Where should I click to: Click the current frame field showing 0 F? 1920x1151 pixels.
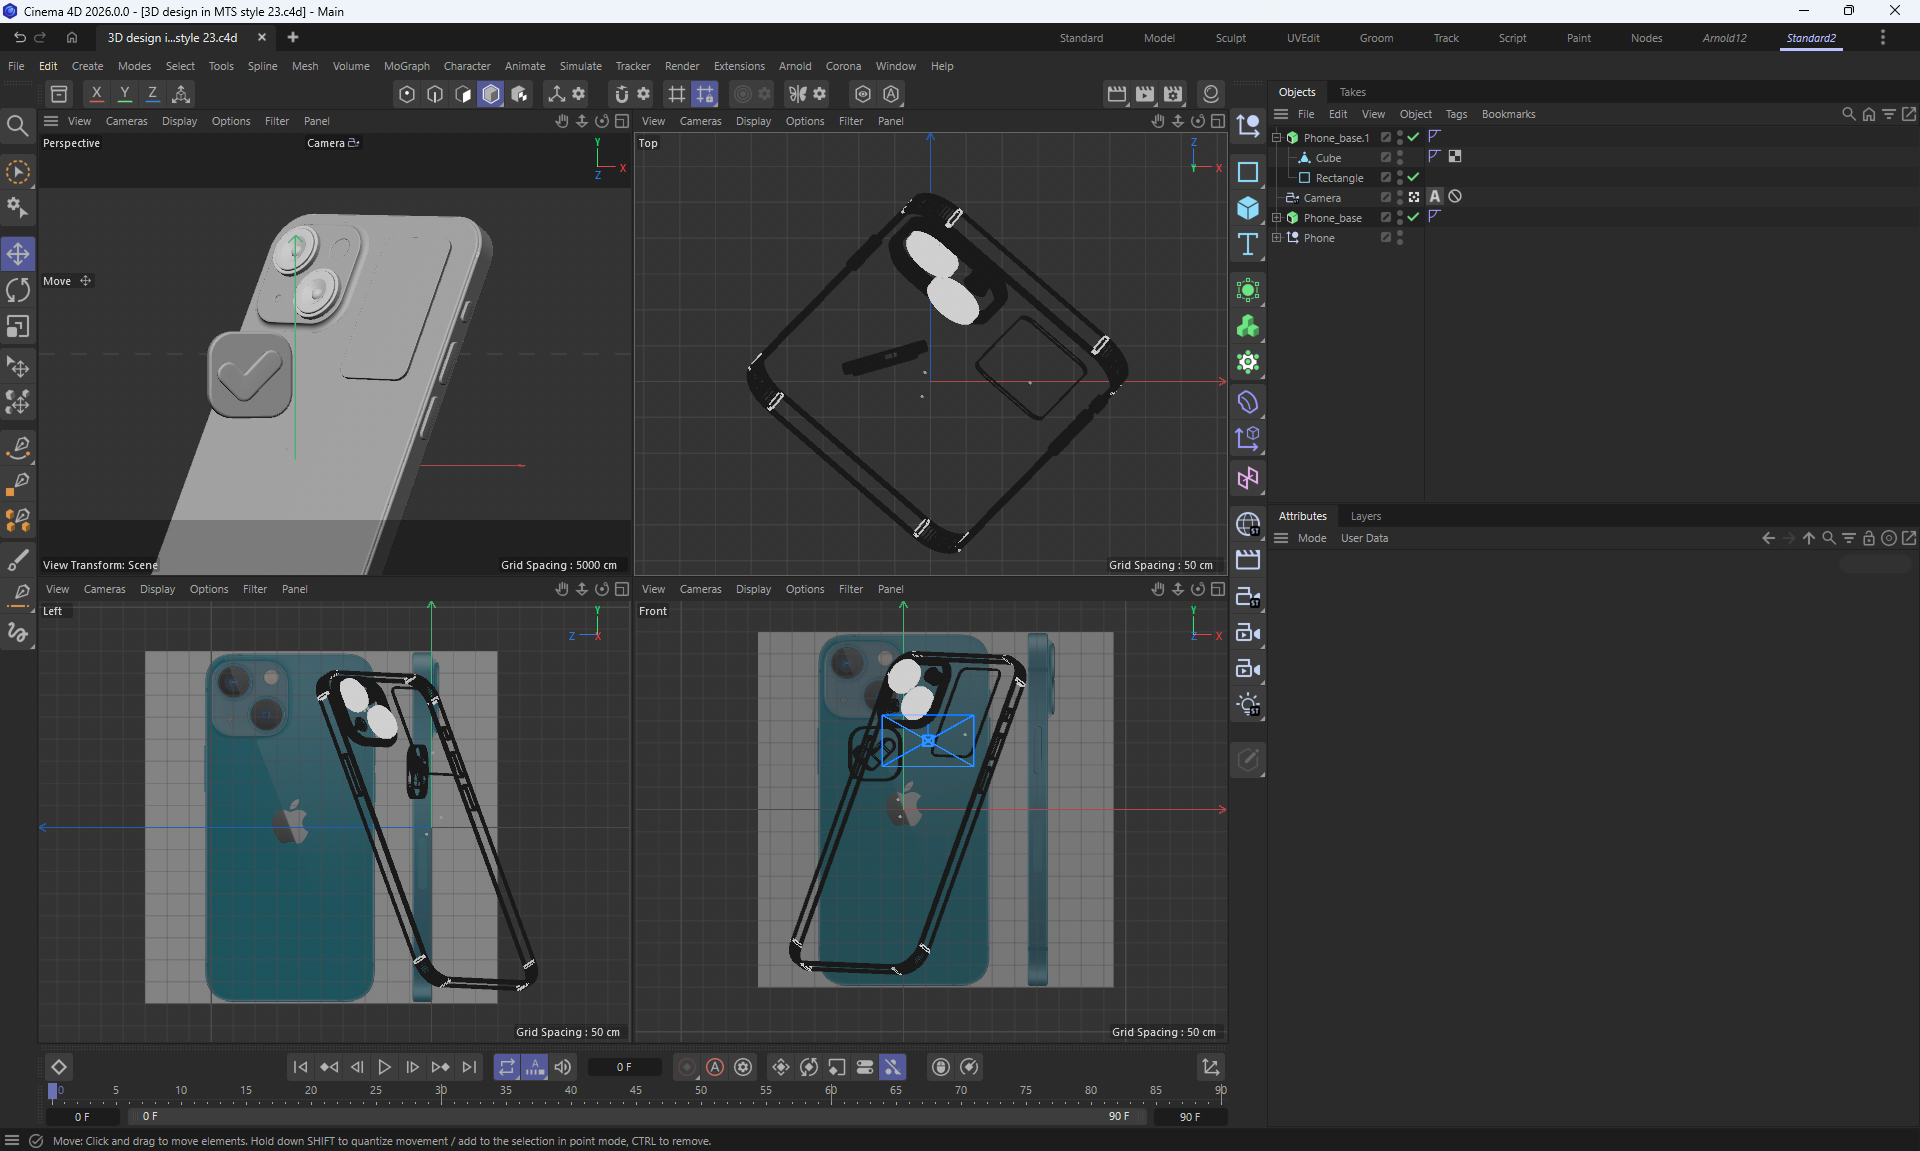(624, 1067)
